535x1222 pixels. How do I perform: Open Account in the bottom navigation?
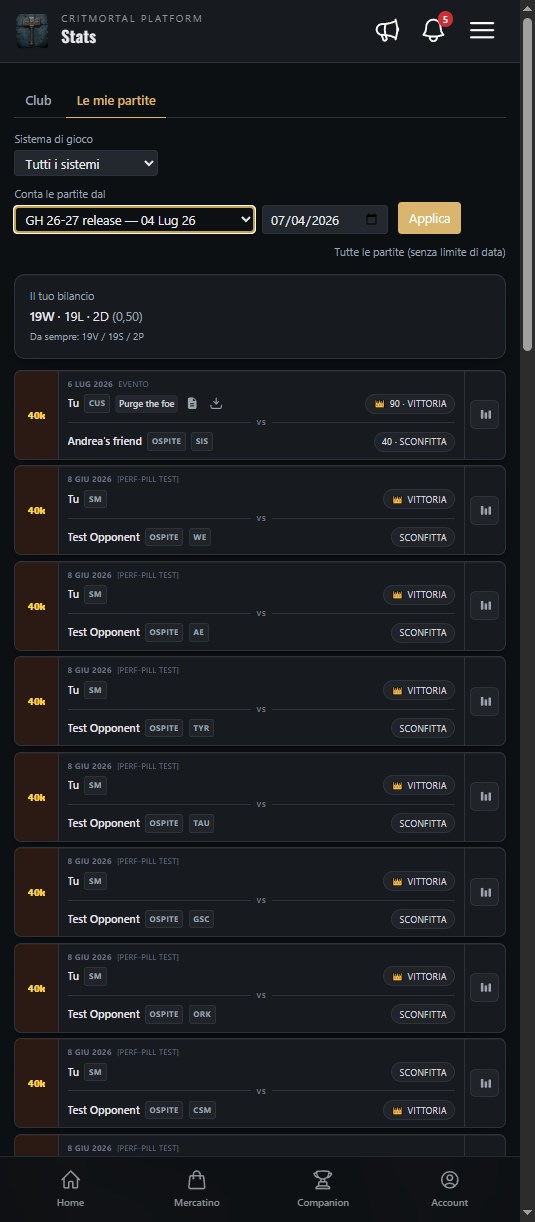click(x=449, y=1189)
